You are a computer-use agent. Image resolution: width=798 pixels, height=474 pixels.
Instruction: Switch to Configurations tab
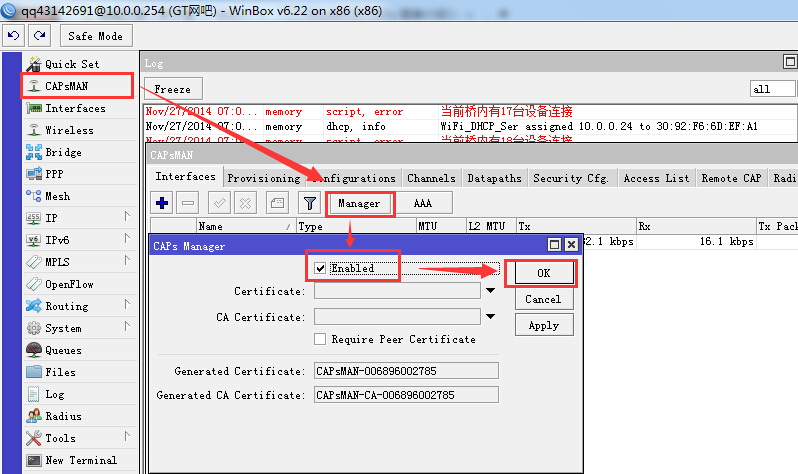coord(354,178)
